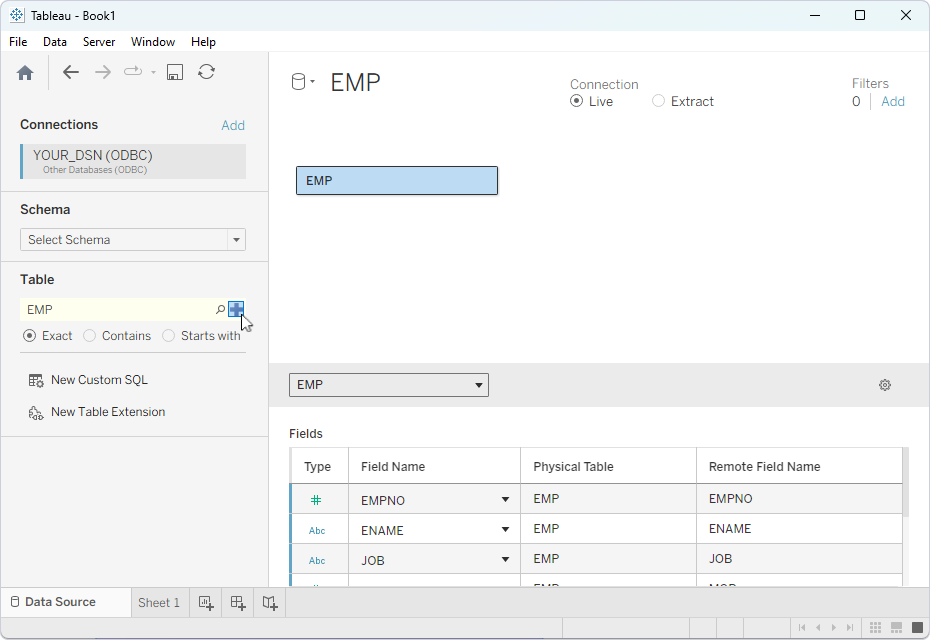Open the ENAME field name dropdown
Image resolution: width=930 pixels, height=640 pixels.
tap(505, 529)
